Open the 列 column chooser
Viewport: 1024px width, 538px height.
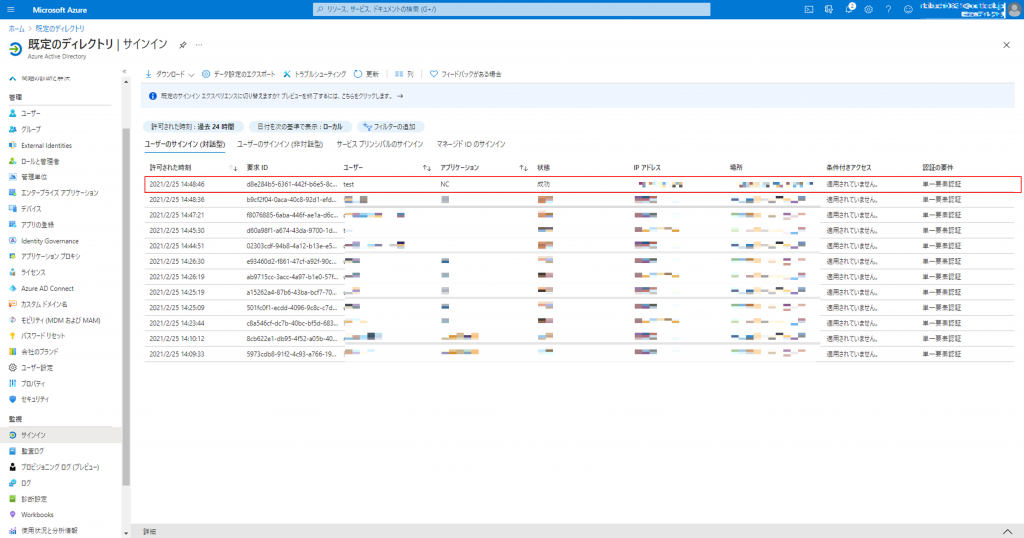tap(404, 74)
